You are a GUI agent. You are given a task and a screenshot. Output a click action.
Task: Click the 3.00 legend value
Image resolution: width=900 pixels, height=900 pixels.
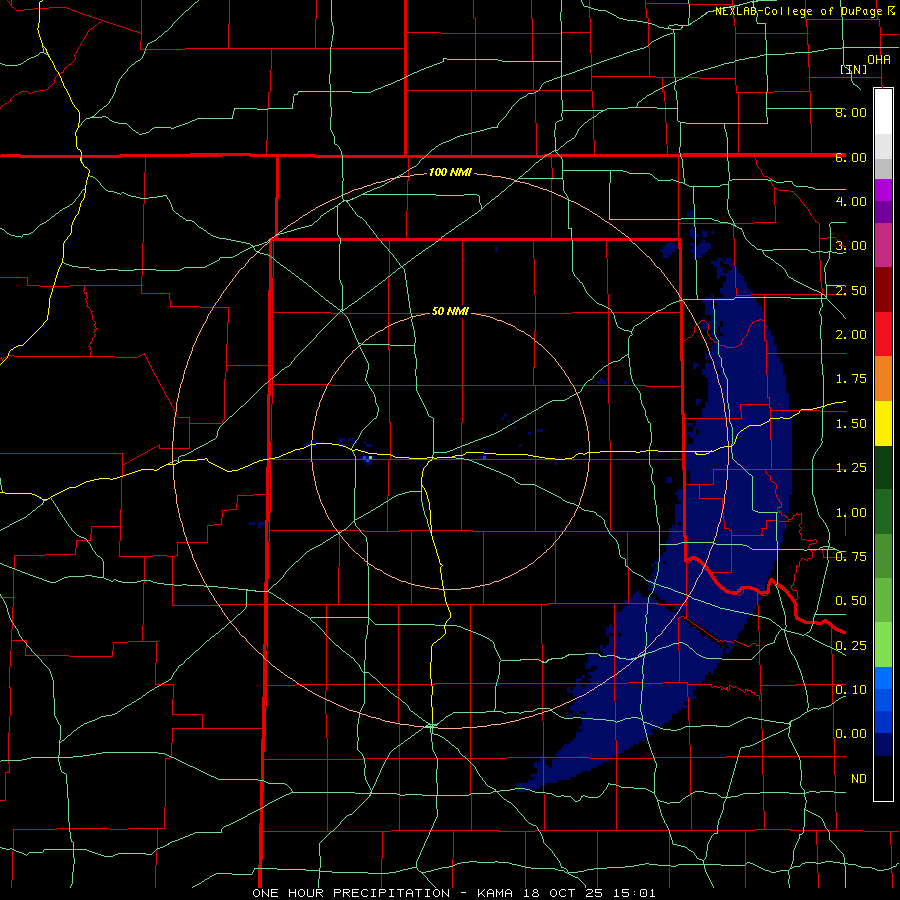(x=851, y=246)
